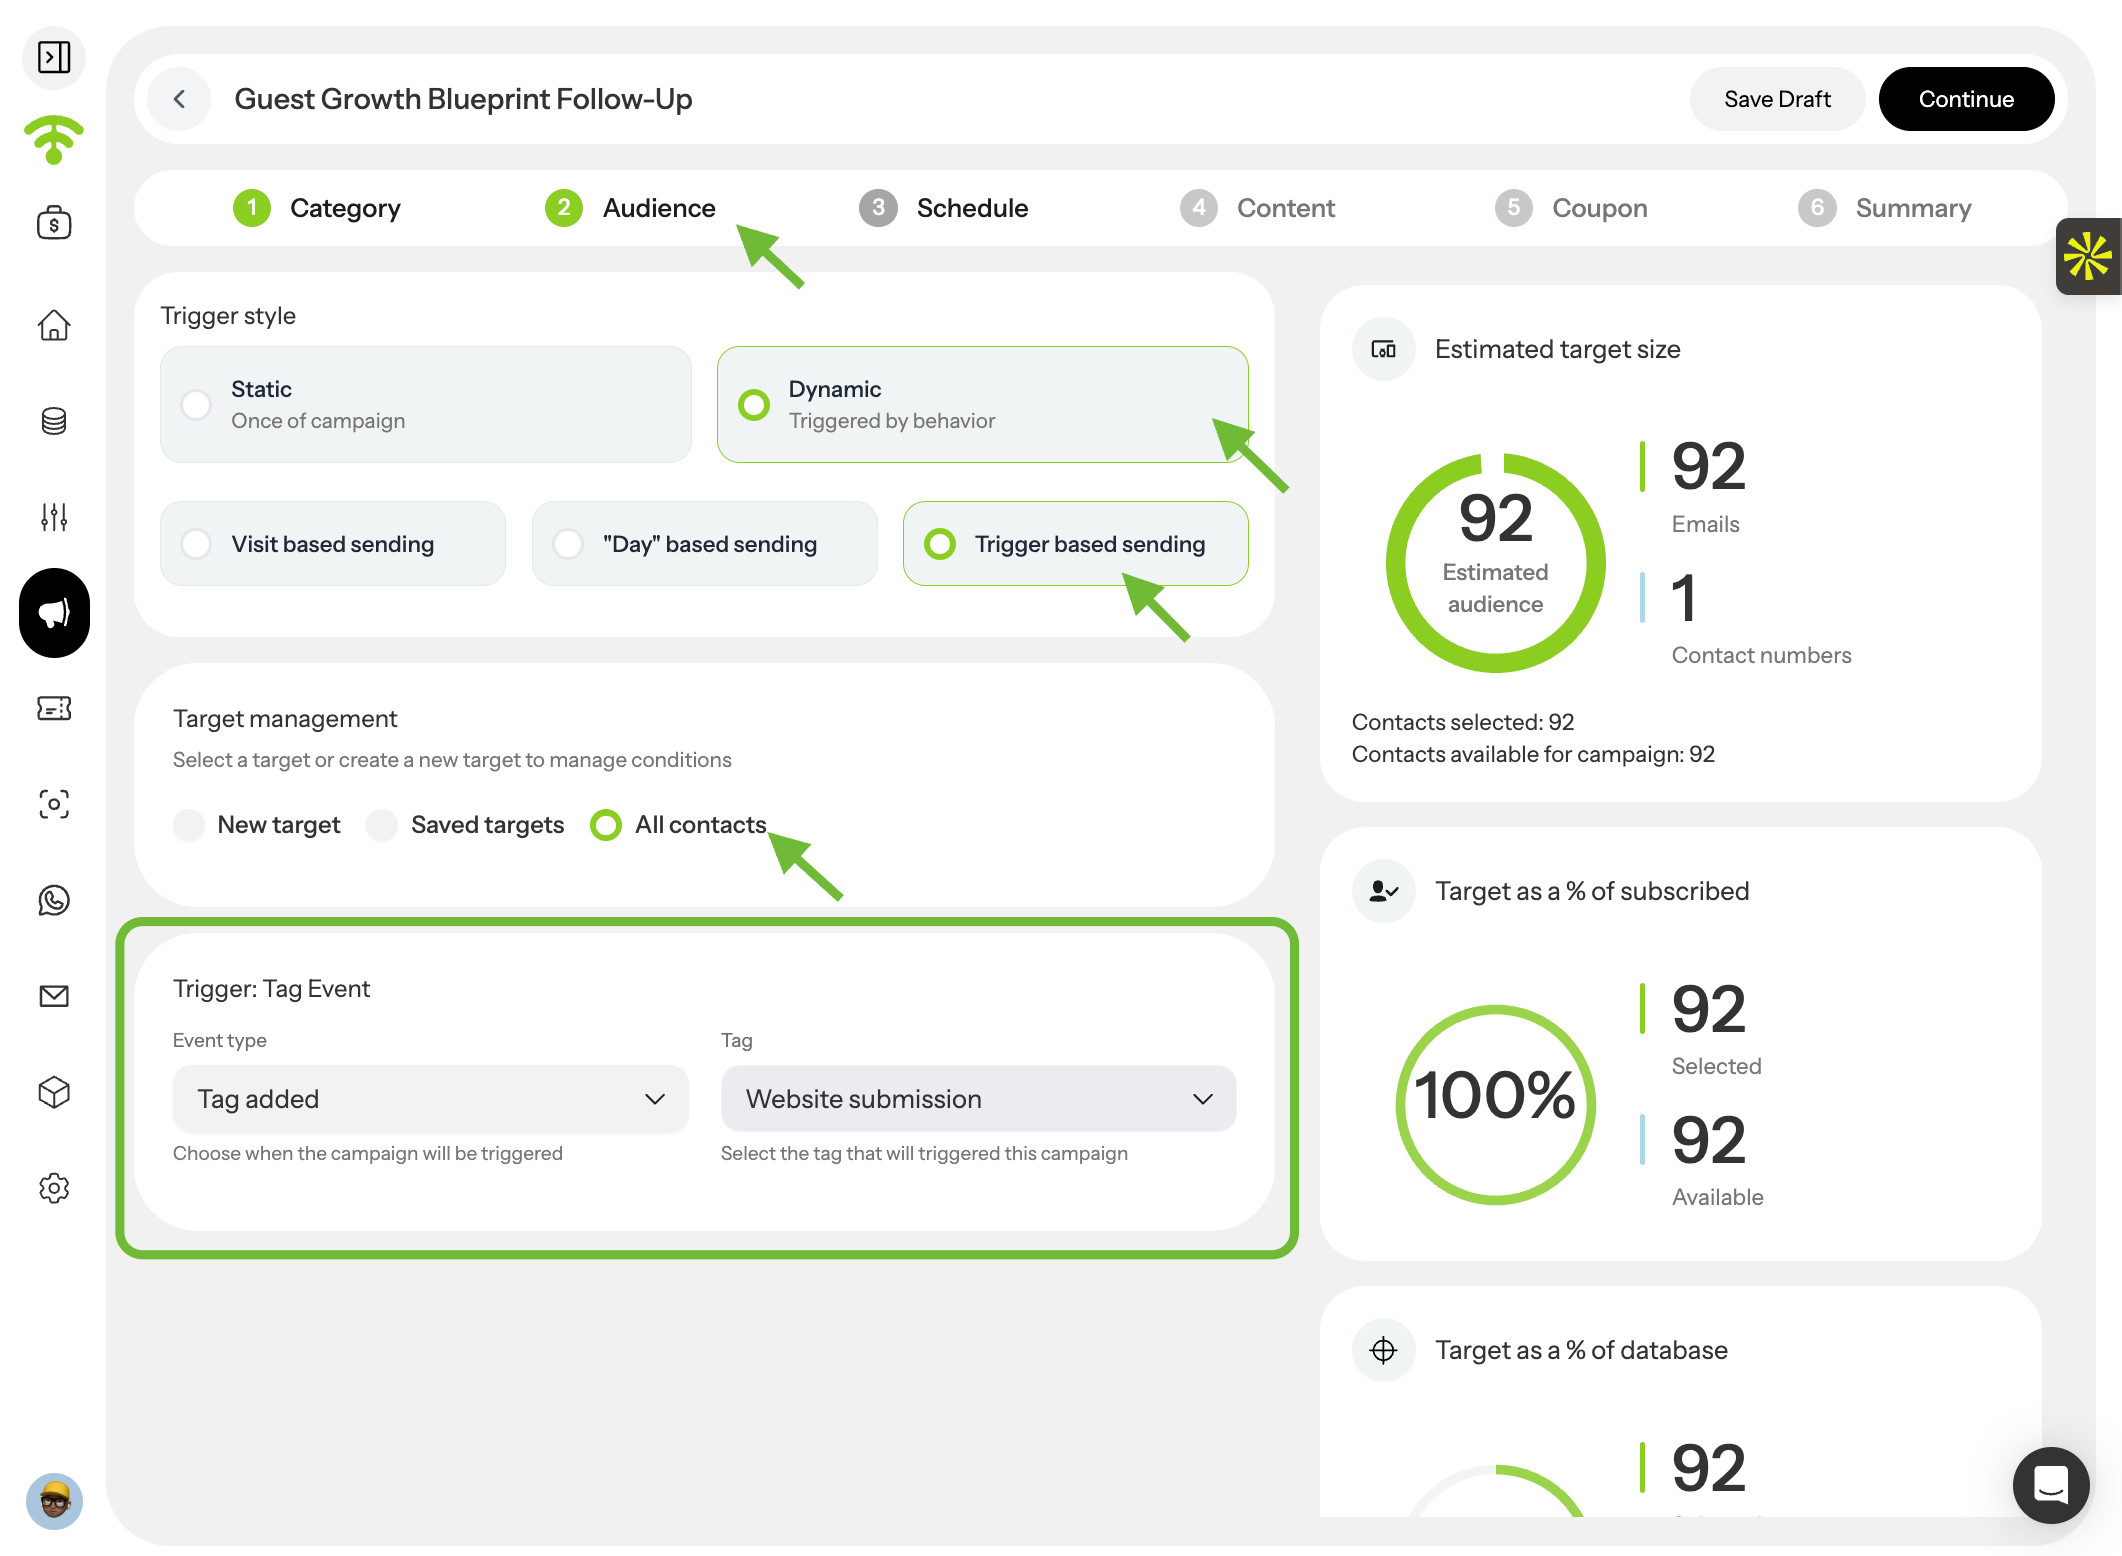The height and width of the screenshot is (1556, 2122).
Task: Click the Target as % of database crosshair icon
Action: (1384, 1350)
